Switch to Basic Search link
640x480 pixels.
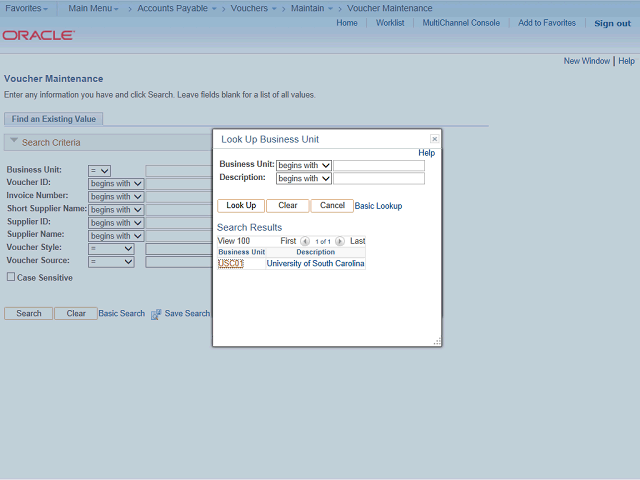[x=122, y=313]
